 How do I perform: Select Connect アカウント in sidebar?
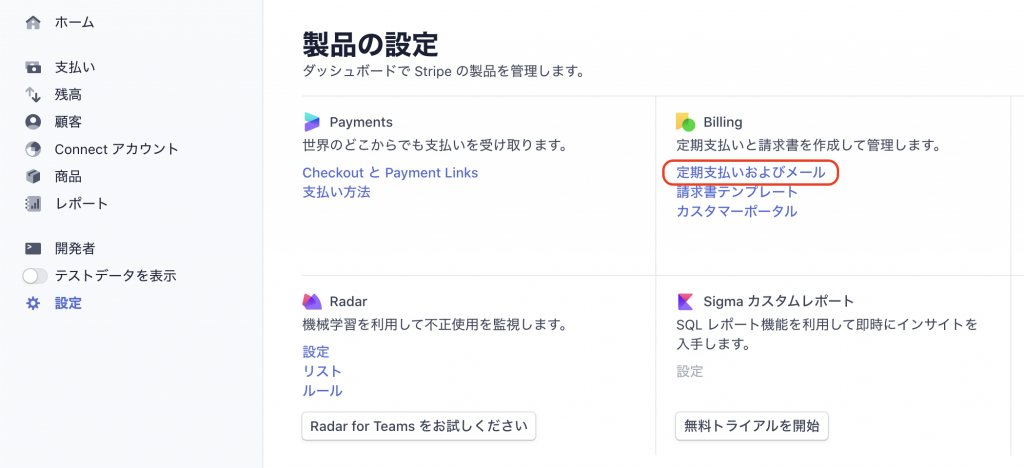click(116, 149)
